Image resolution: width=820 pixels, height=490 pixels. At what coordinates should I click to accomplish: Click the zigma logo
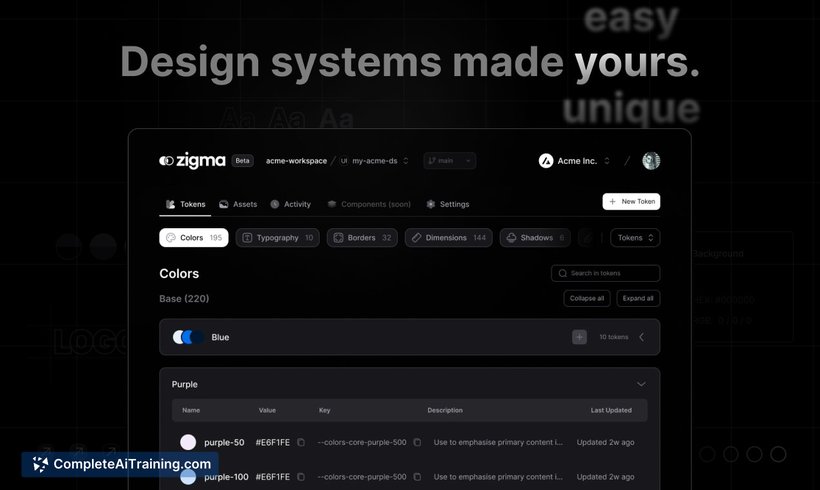pos(192,161)
